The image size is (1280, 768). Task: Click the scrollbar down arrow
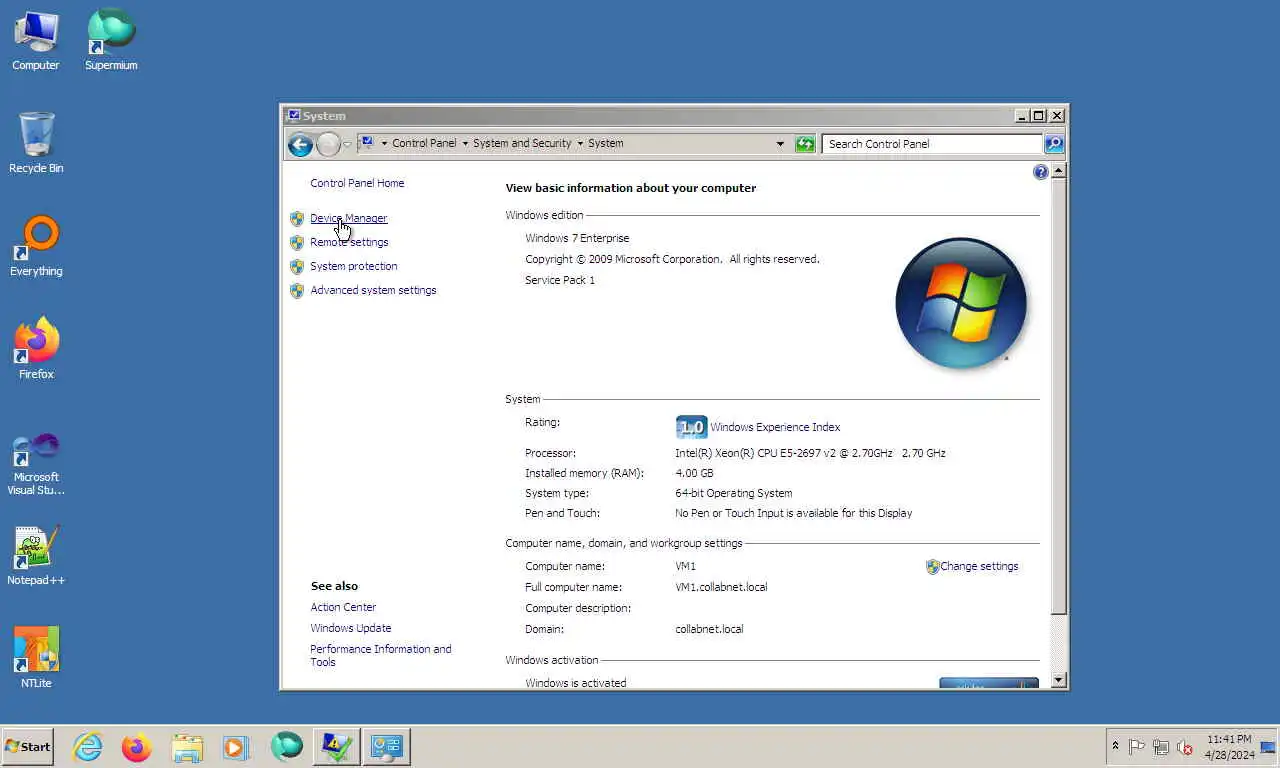point(1058,680)
